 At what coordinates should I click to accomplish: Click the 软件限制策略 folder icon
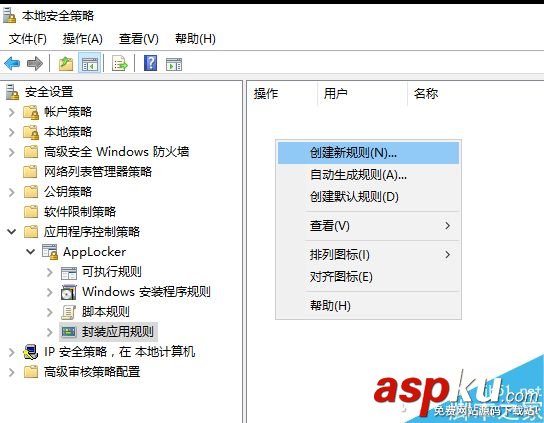pos(31,212)
